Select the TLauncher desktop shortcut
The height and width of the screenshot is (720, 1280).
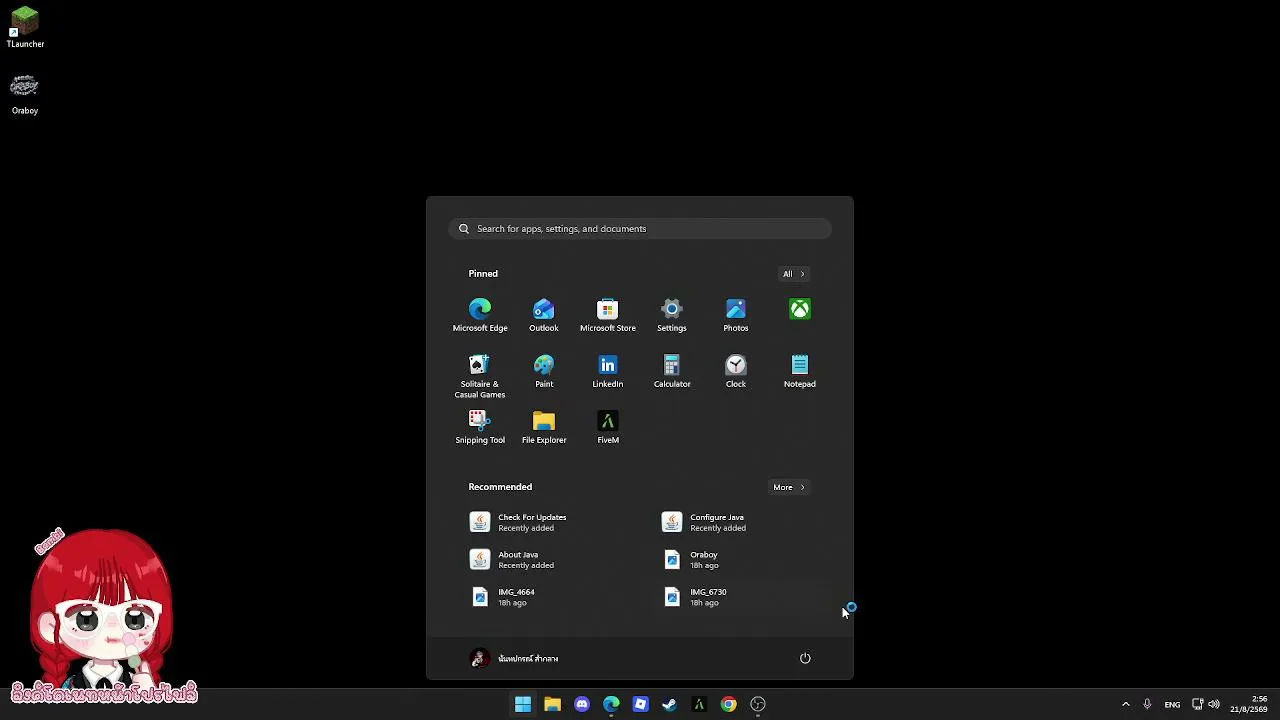click(x=25, y=28)
